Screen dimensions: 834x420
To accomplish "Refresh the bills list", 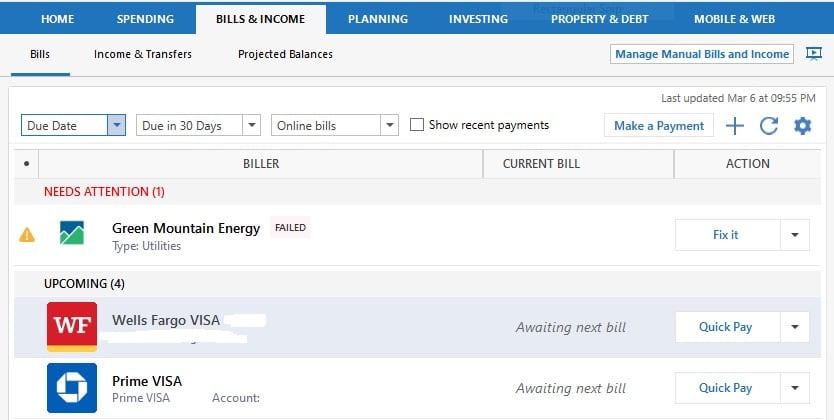I will pos(768,126).
